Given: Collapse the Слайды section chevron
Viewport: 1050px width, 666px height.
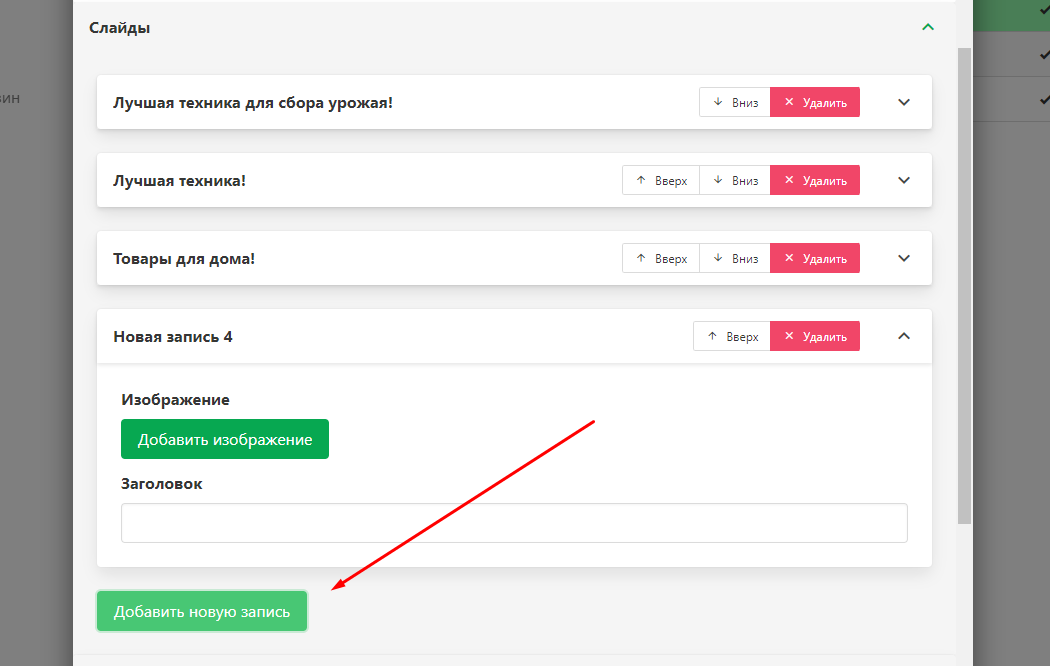Looking at the screenshot, I should coord(927,28).
